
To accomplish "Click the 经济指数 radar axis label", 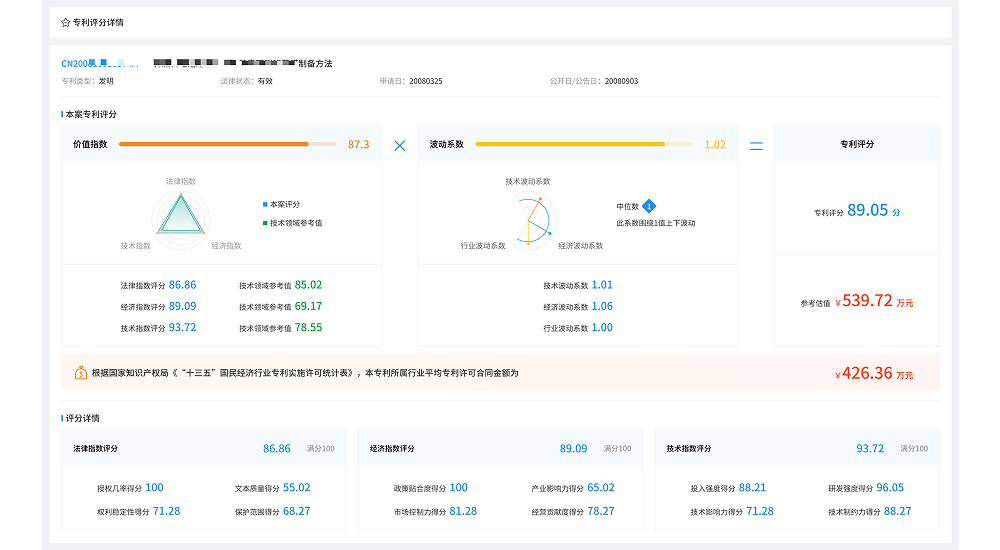I will point(226,246).
